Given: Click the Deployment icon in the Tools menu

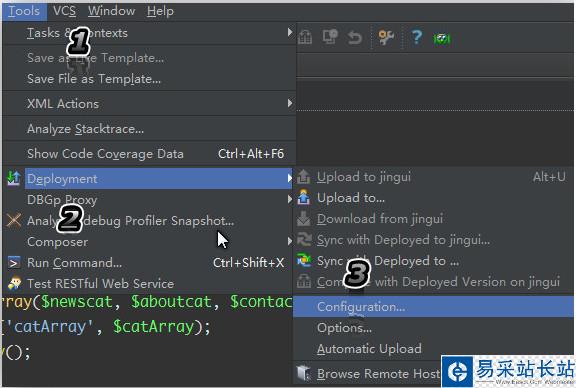Looking at the screenshot, I should pos(14,179).
